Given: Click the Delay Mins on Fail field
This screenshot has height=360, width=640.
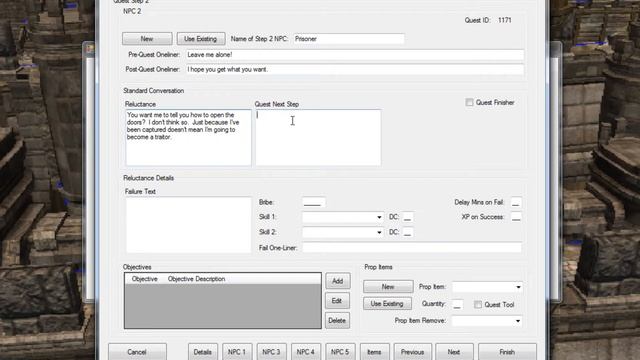Looking at the screenshot, I should 516,202.
